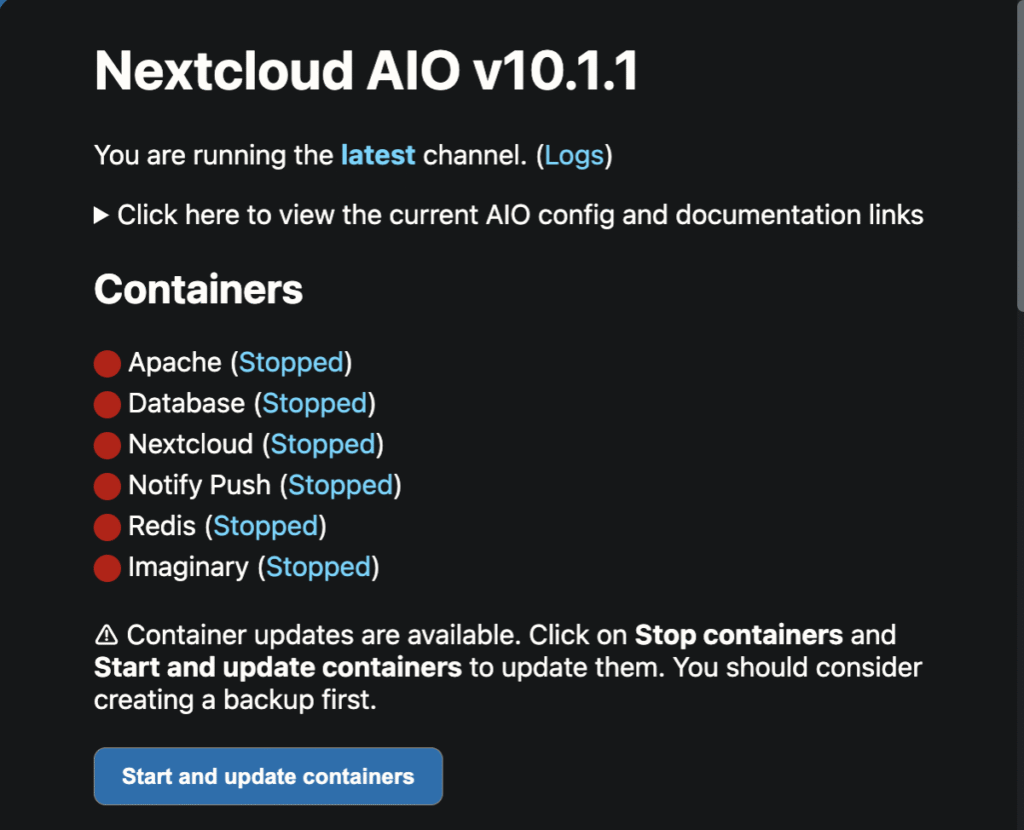The width and height of the screenshot is (1024, 830).
Task: Click the red status indicator next to Nextcloud
Action: pyautogui.click(x=107, y=446)
